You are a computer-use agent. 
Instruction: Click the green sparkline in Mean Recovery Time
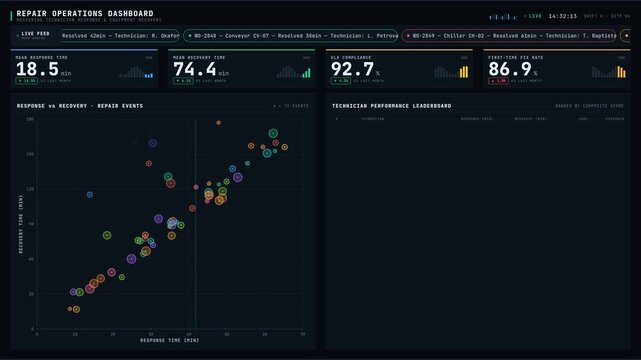(x=294, y=72)
